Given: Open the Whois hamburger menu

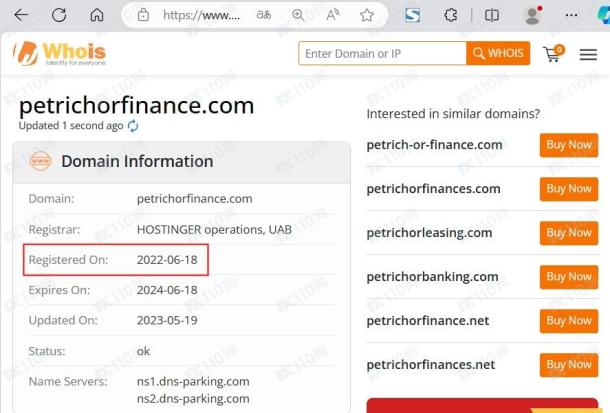Looking at the screenshot, I should (x=588, y=54).
